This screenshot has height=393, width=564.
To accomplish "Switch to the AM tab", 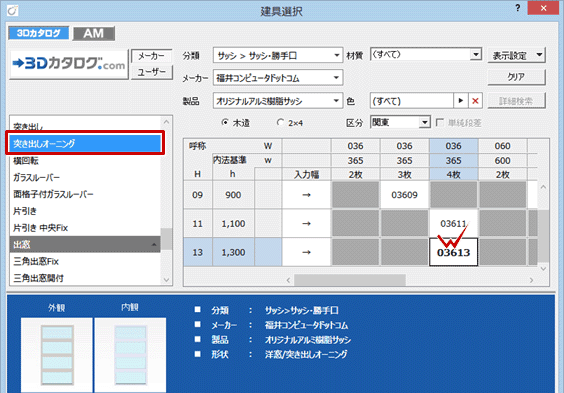I will pos(94,33).
